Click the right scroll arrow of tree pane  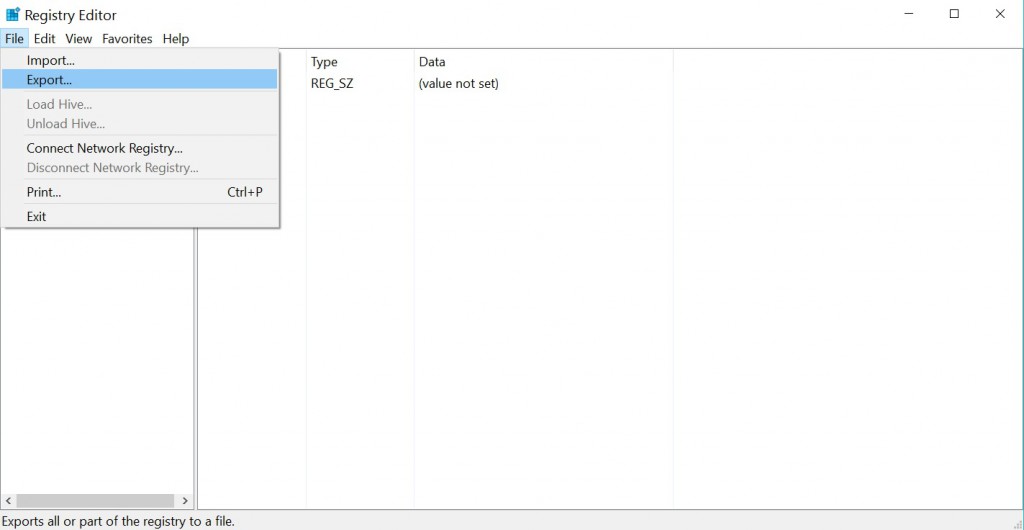185,500
